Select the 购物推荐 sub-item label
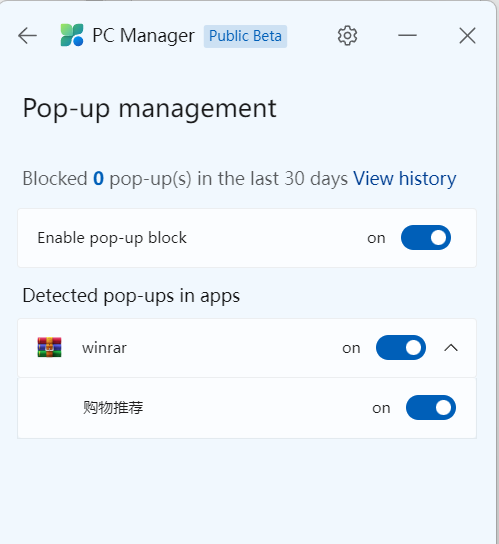 tap(113, 408)
